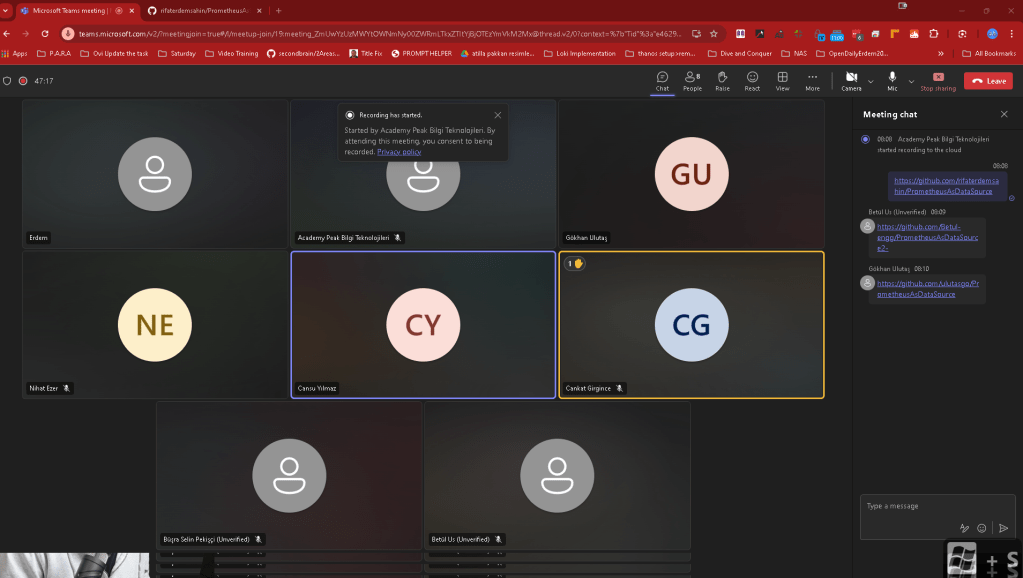
Task: Click the browser address bar URL
Action: pos(380,34)
